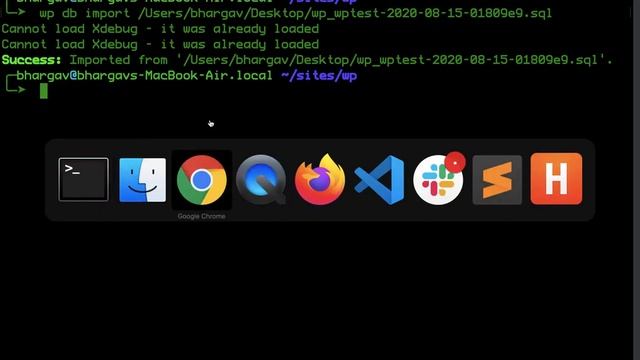Open Visual Studio Code from app switcher

[379, 180]
